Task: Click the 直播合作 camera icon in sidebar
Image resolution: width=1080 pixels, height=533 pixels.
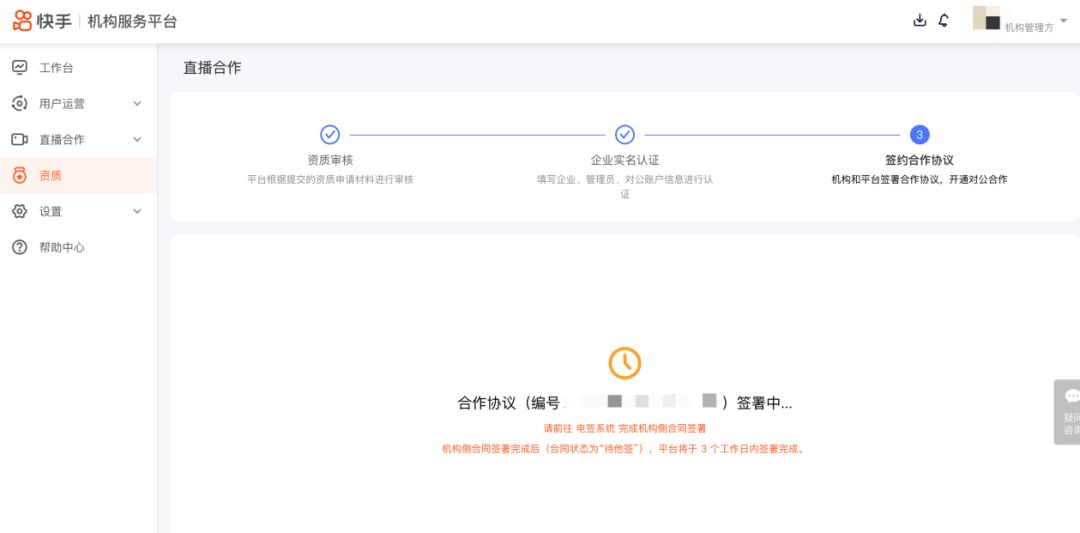Action: click(20, 139)
